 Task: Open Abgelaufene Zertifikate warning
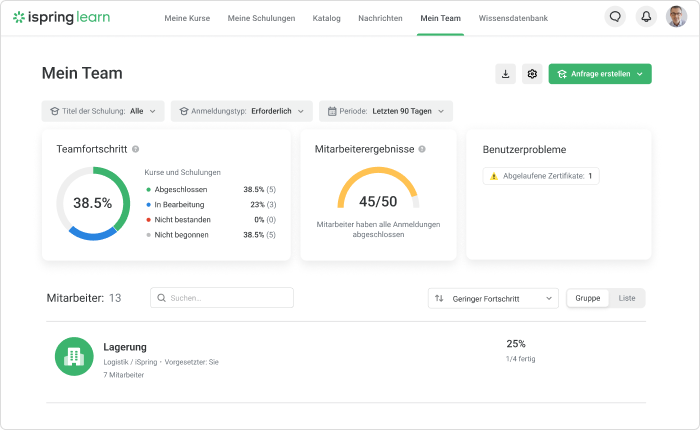pyautogui.click(x=540, y=176)
